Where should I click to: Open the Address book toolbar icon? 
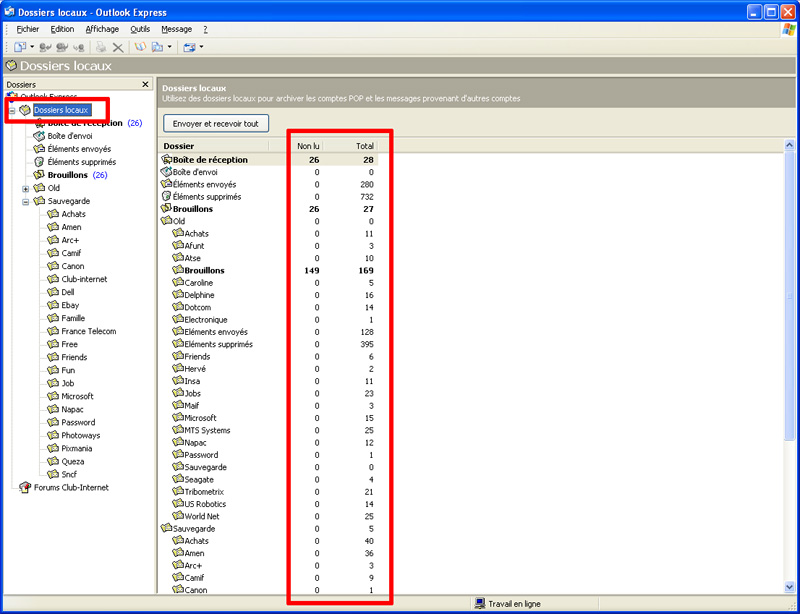140,47
